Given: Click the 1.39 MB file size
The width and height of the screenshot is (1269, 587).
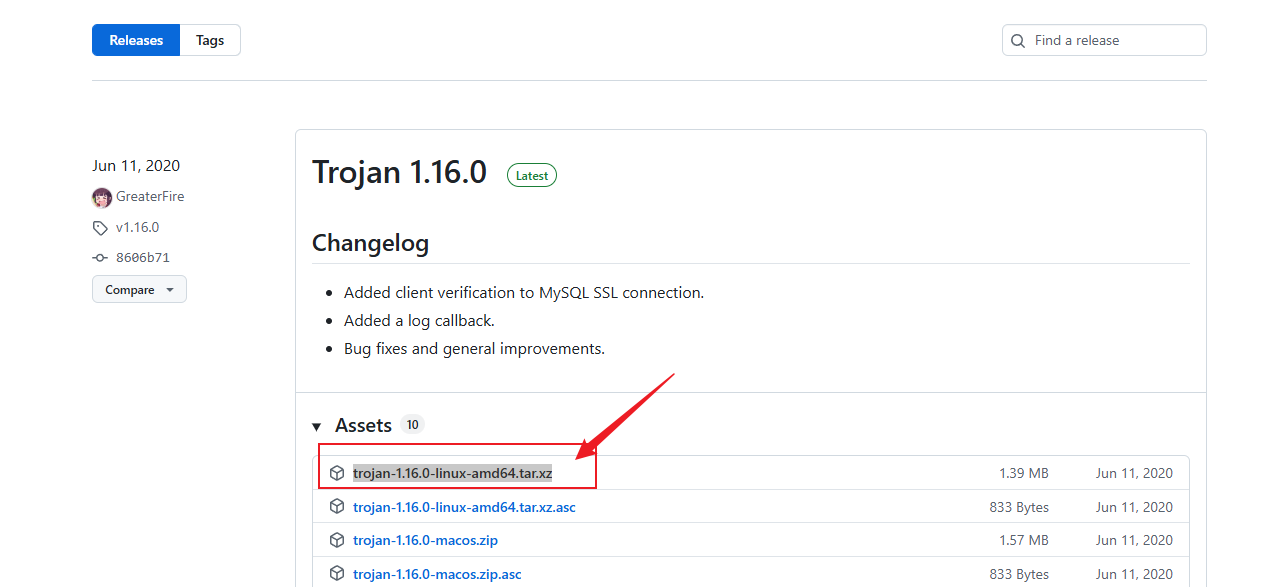Looking at the screenshot, I should 1024,473.
